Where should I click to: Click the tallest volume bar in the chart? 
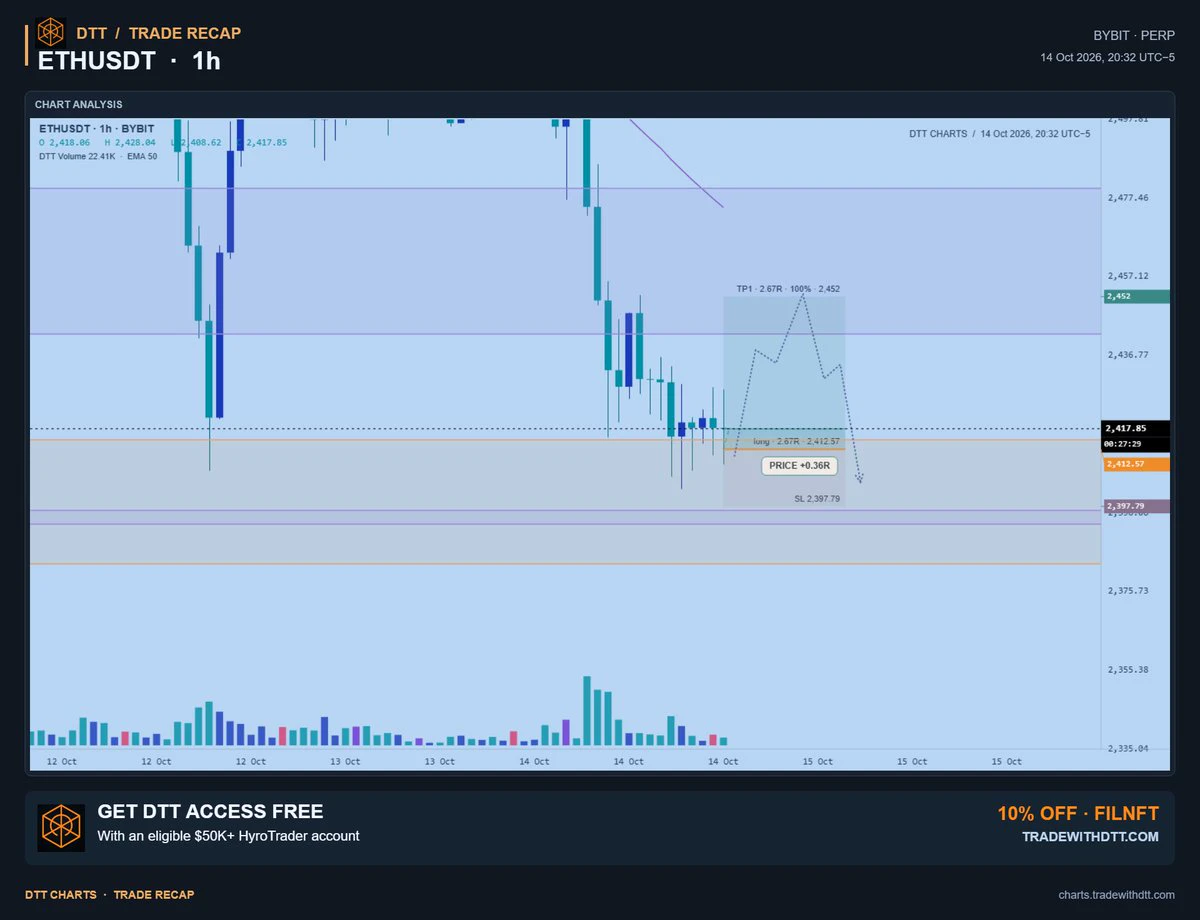[x=587, y=711]
